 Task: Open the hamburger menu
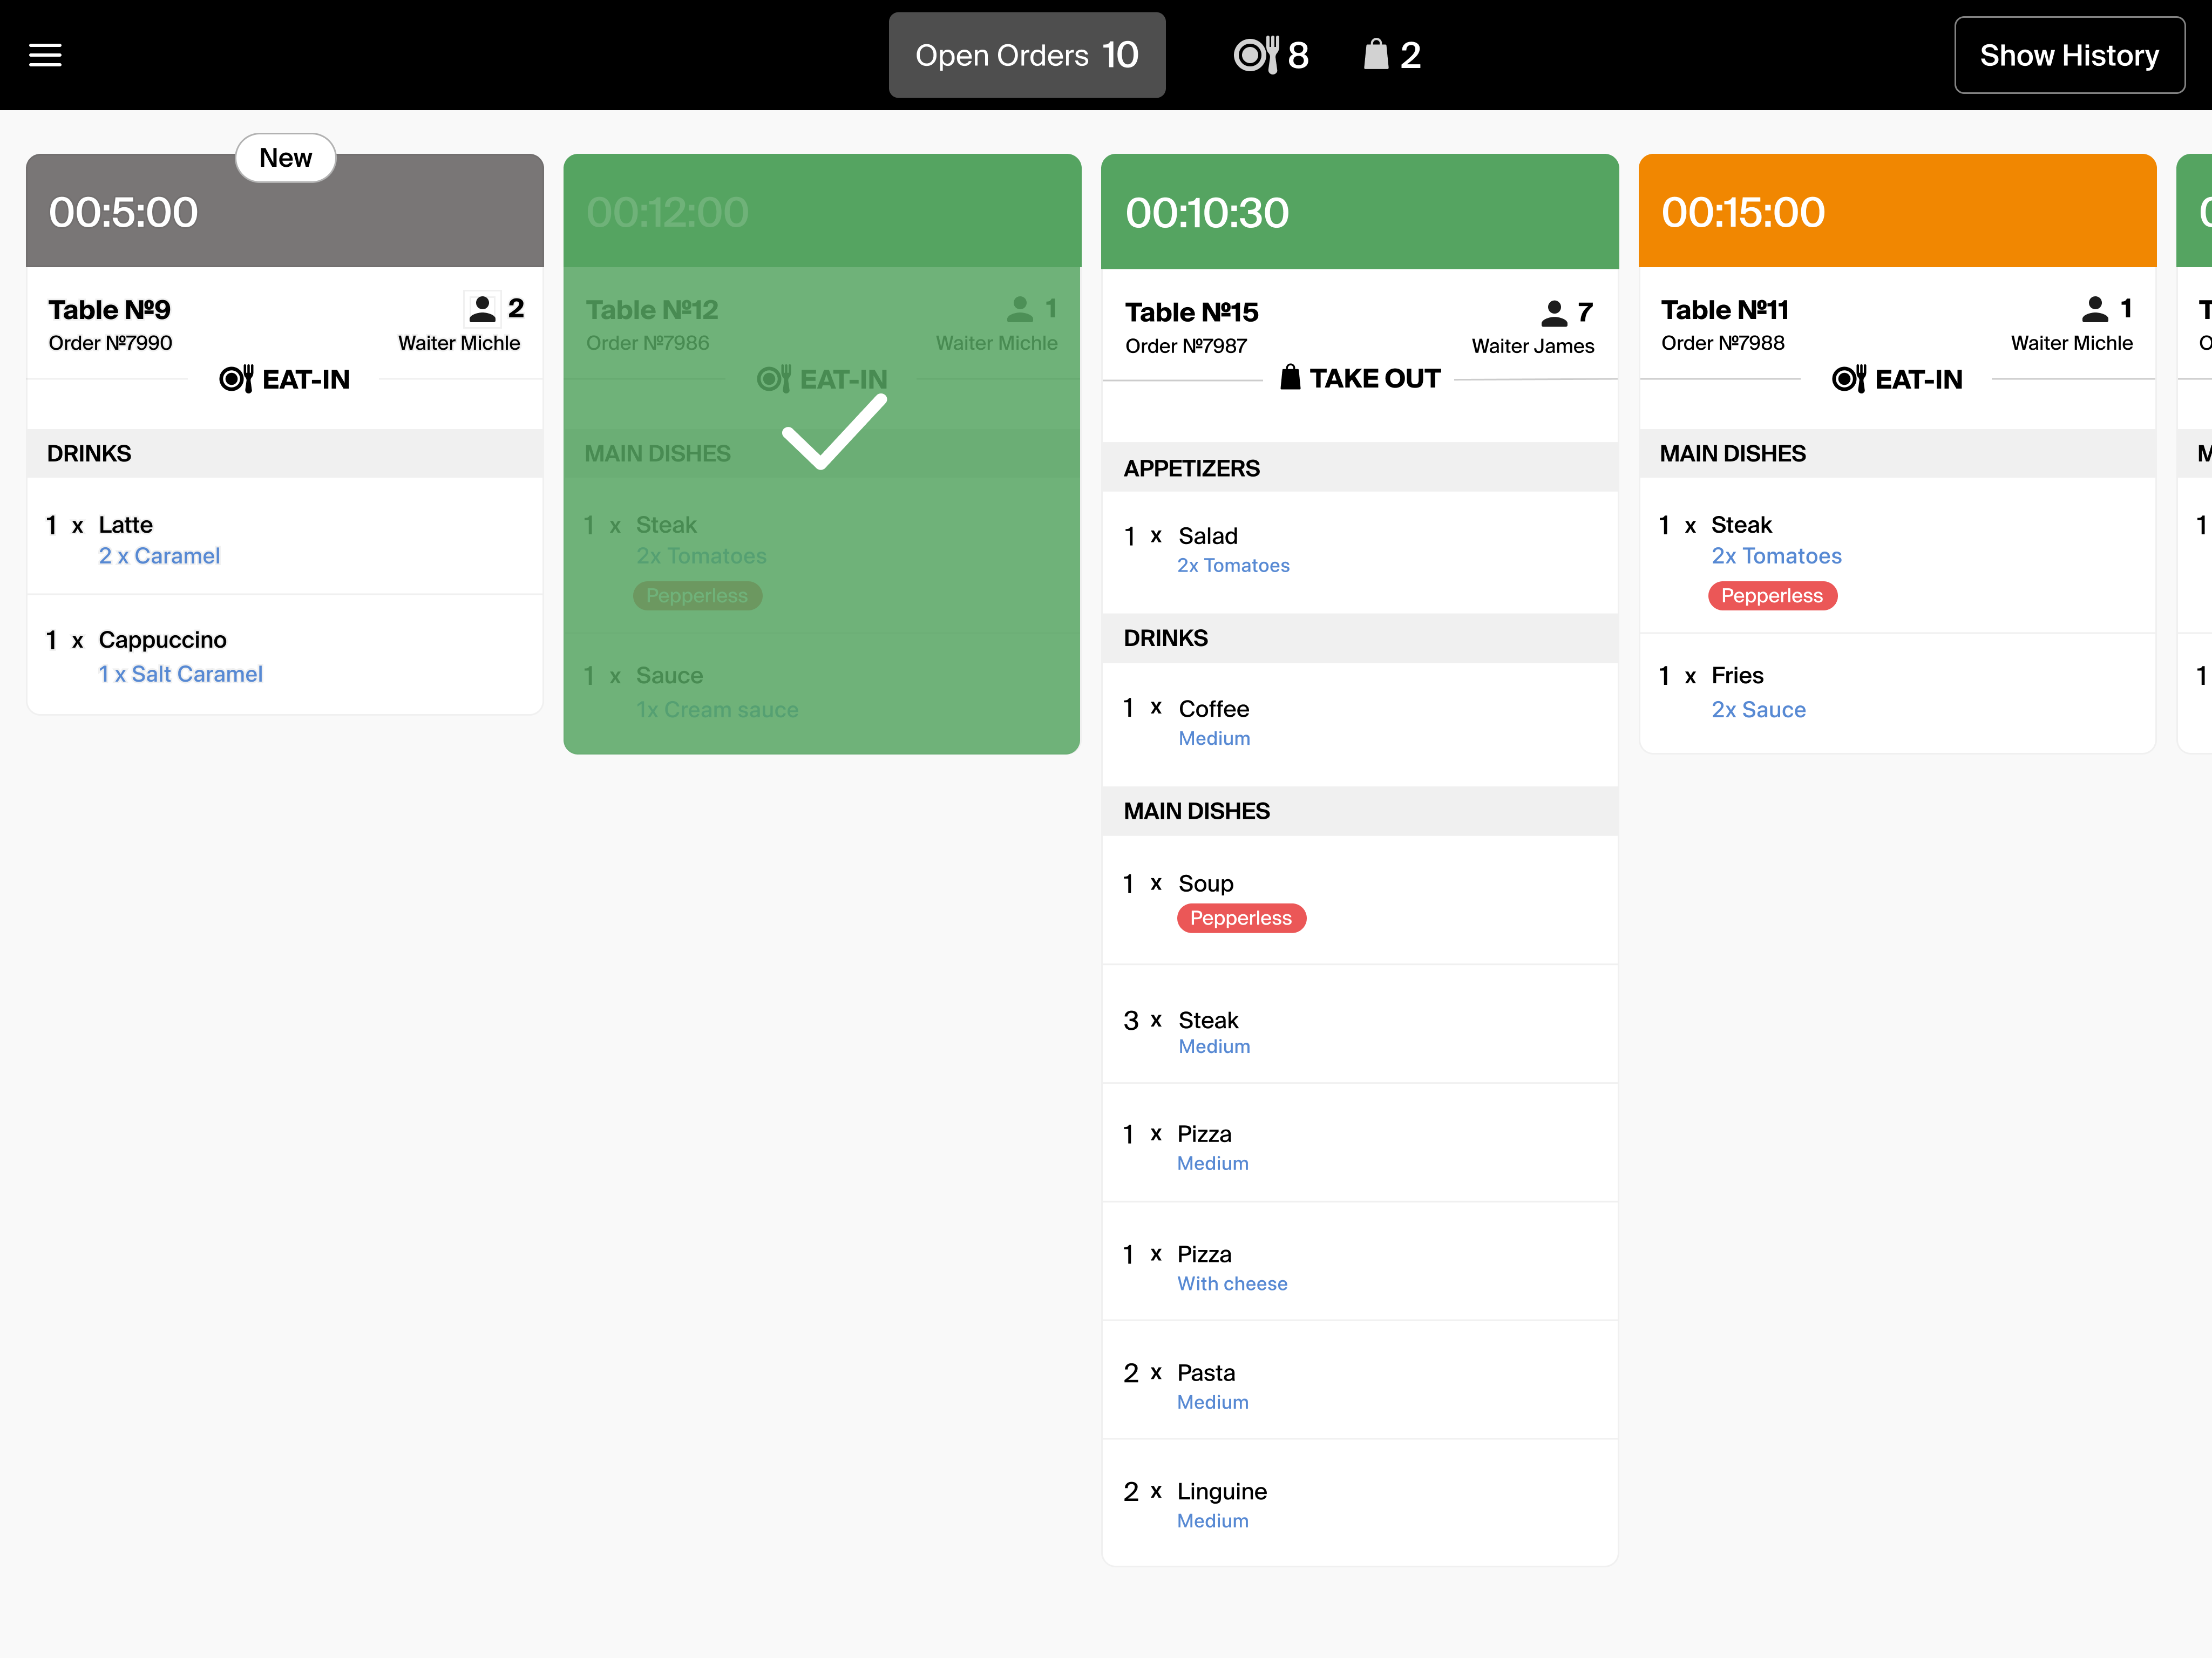[x=45, y=55]
